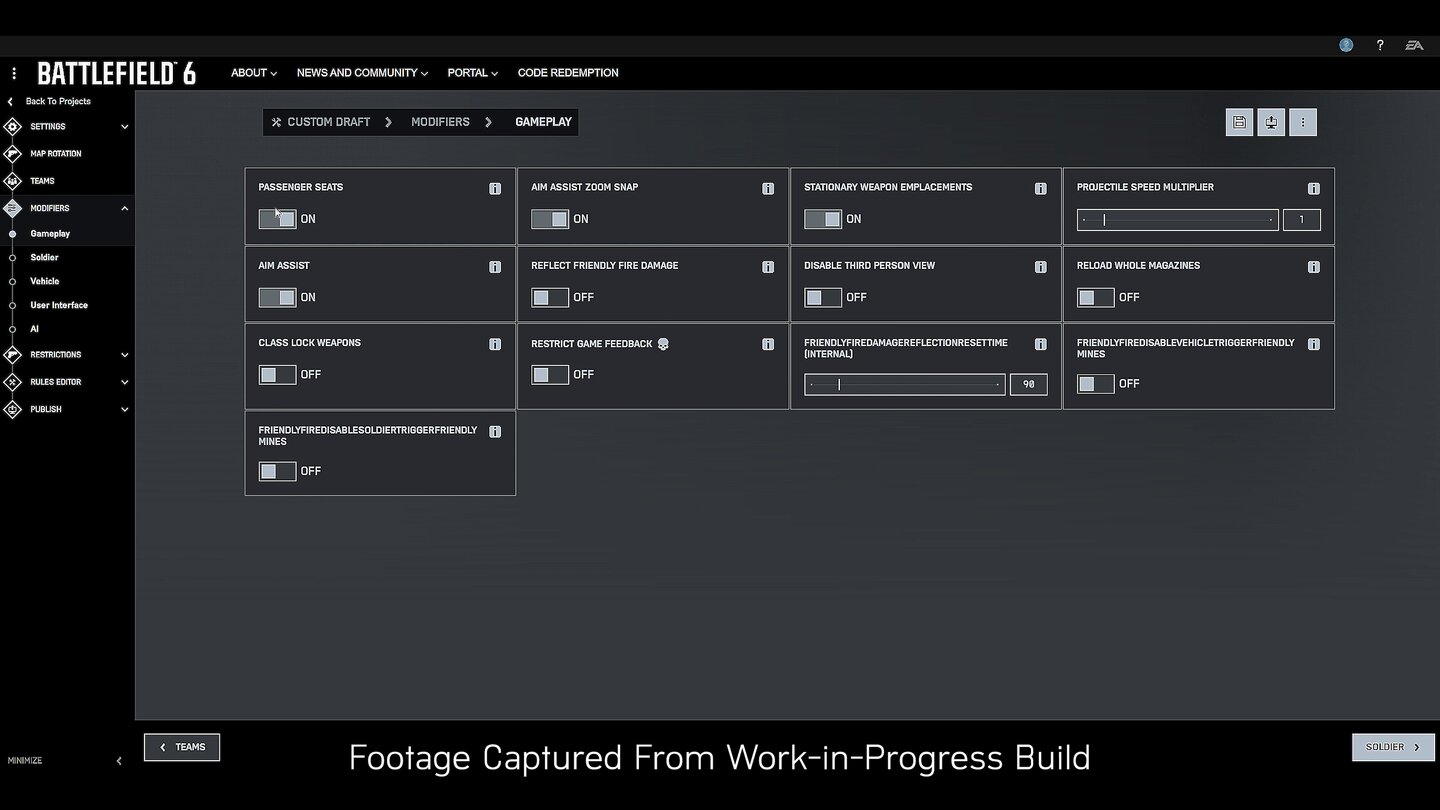1440x810 pixels.
Task: Click the reflection reset time value field
Action: (x=1028, y=384)
